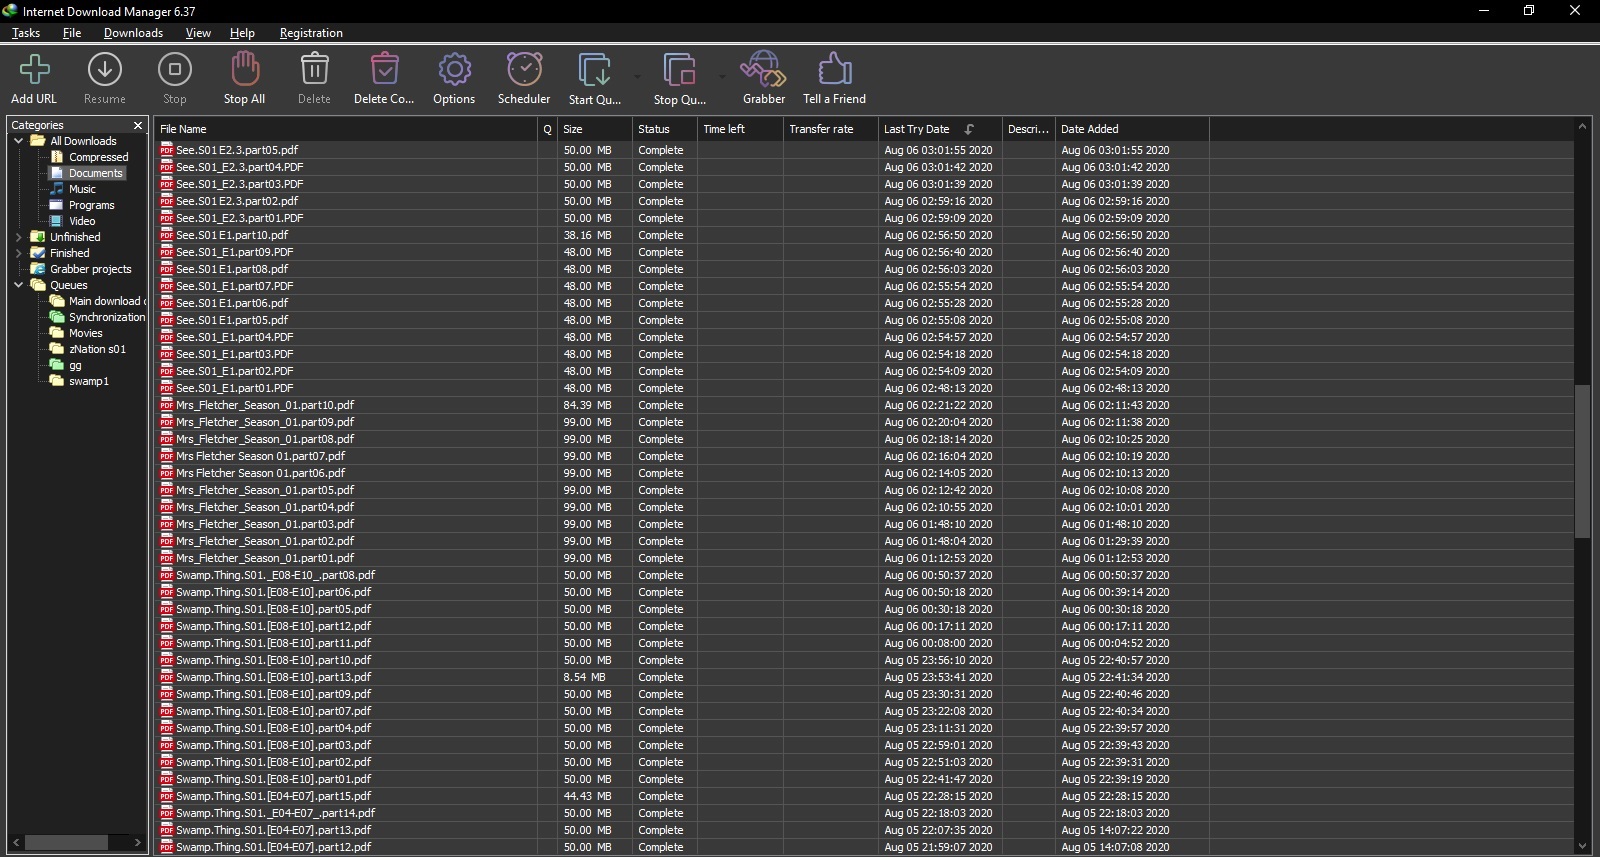Collapse the Queues tree node
1600x857 pixels.
click(x=19, y=285)
